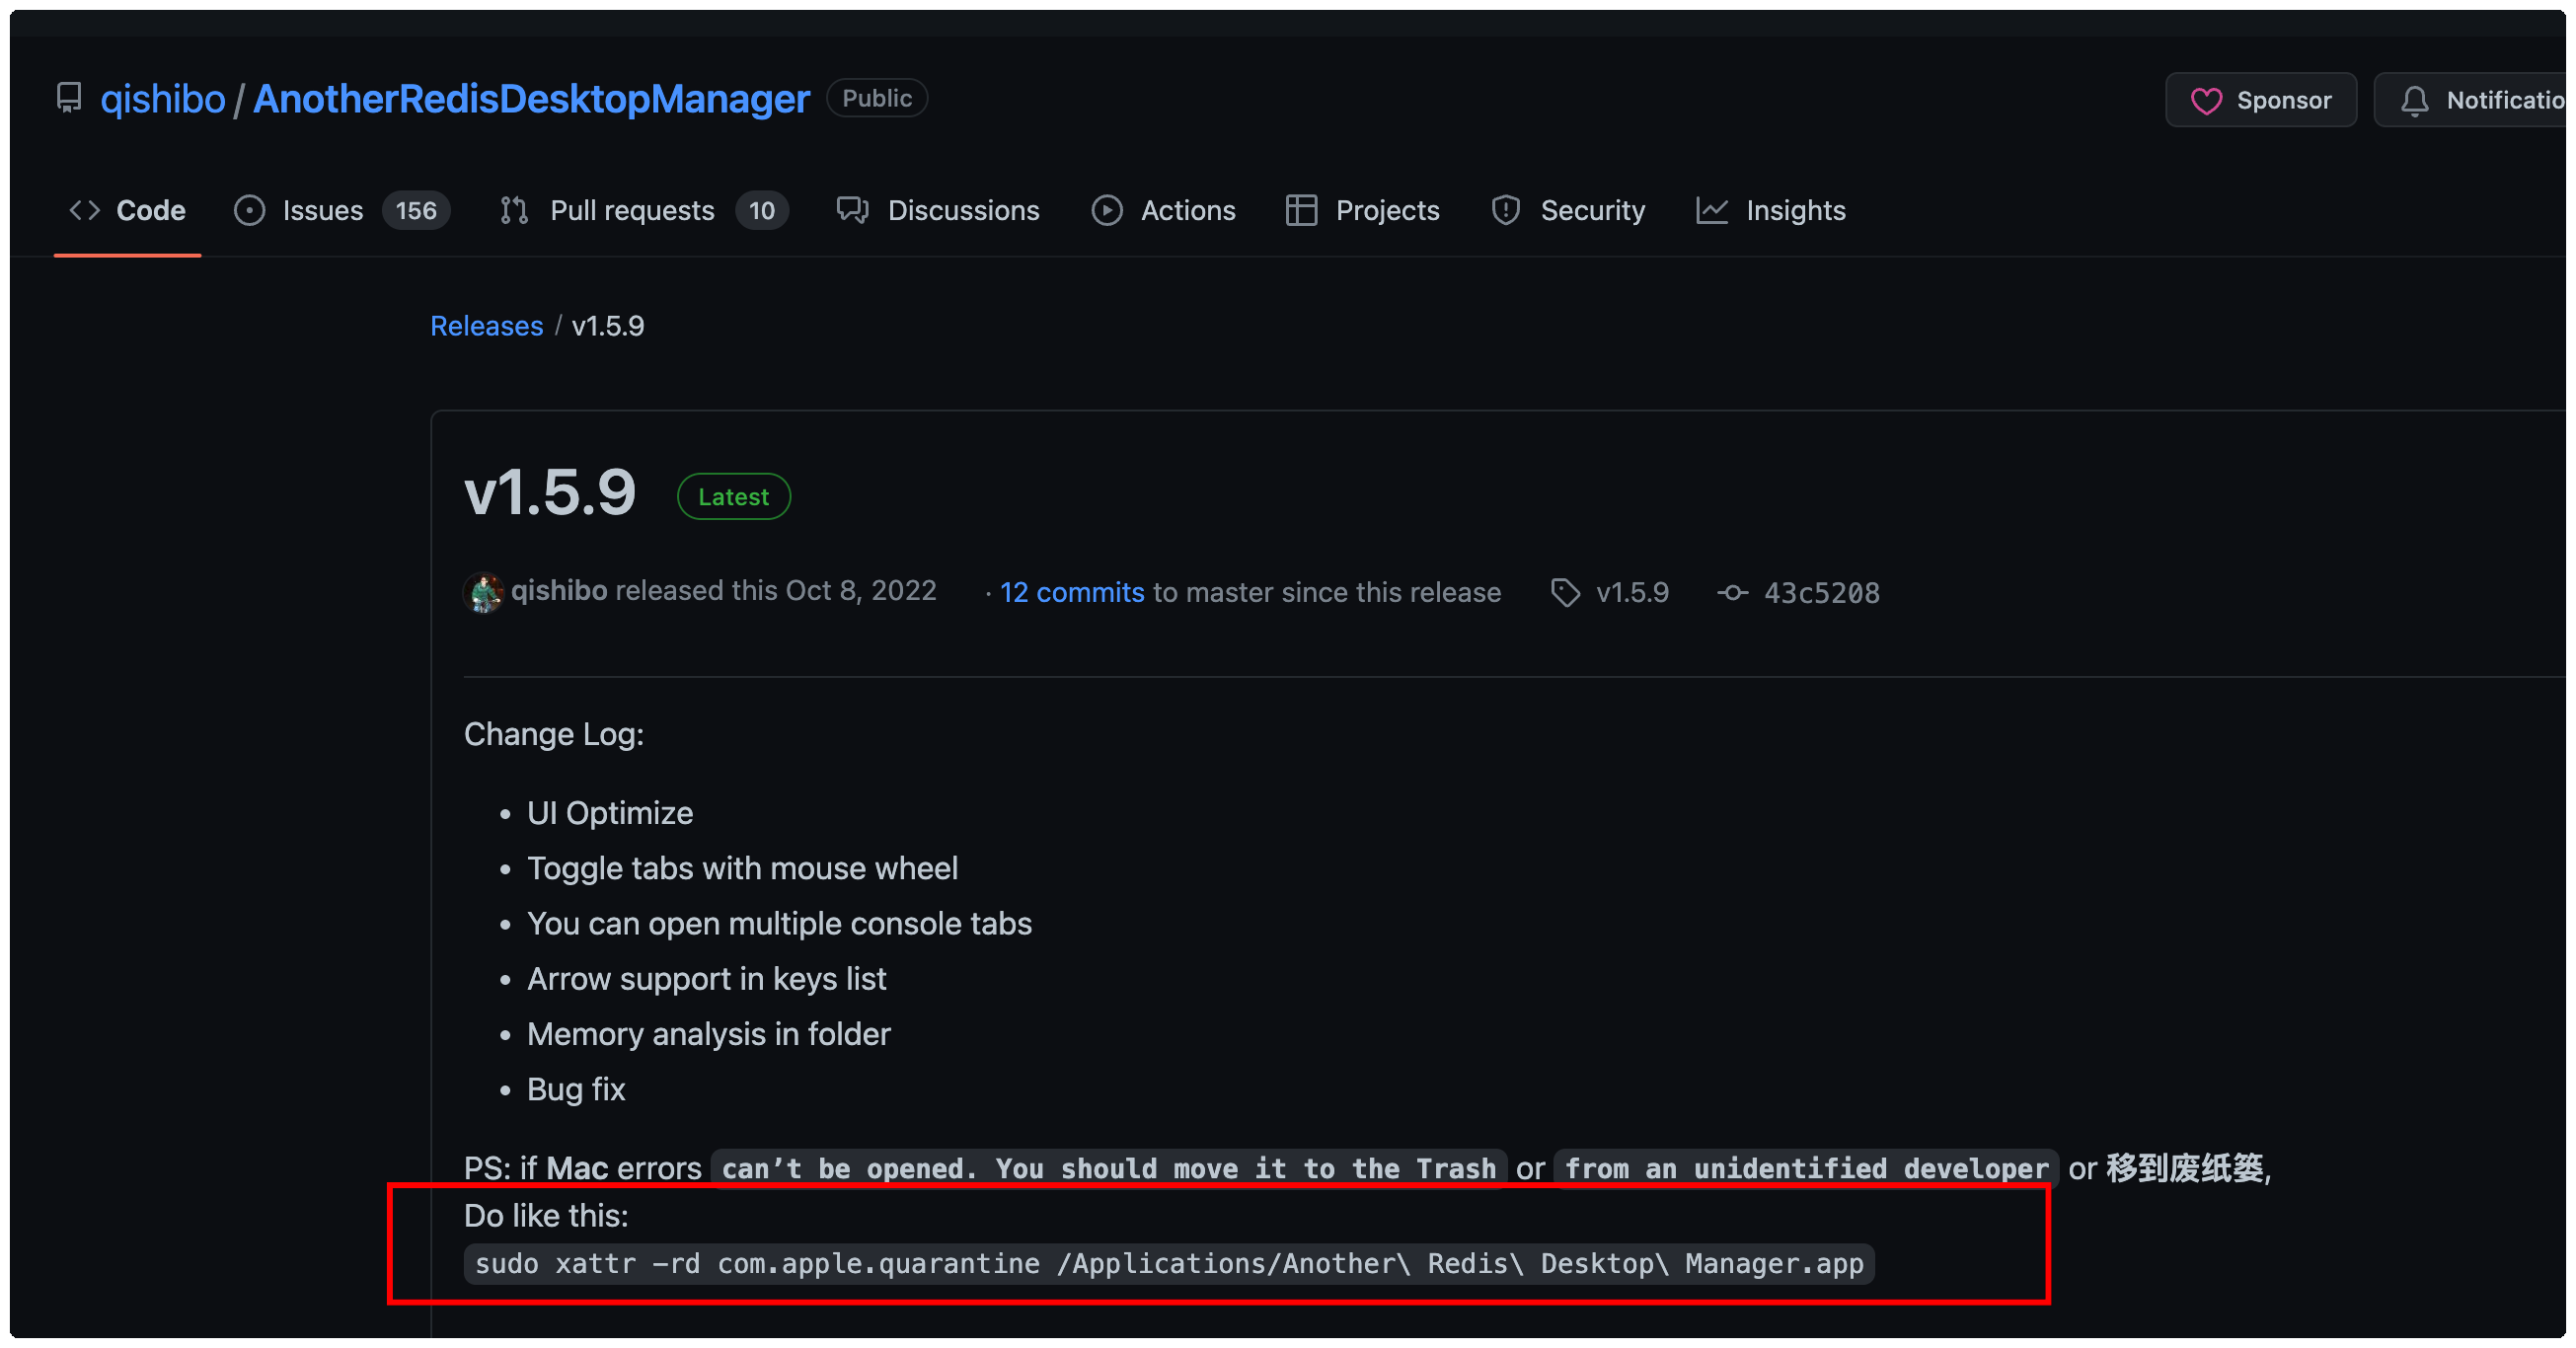The width and height of the screenshot is (2576, 1348).
Task: Click the Insights graph icon
Action: pyautogui.click(x=1712, y=210)
